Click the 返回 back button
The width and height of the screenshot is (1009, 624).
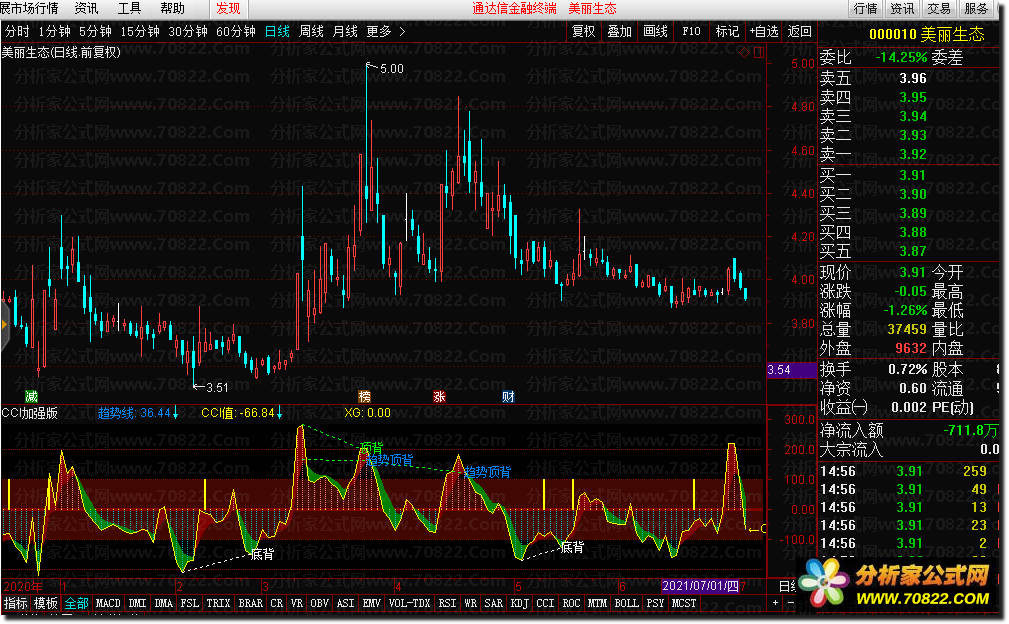(x=800, y=31)
